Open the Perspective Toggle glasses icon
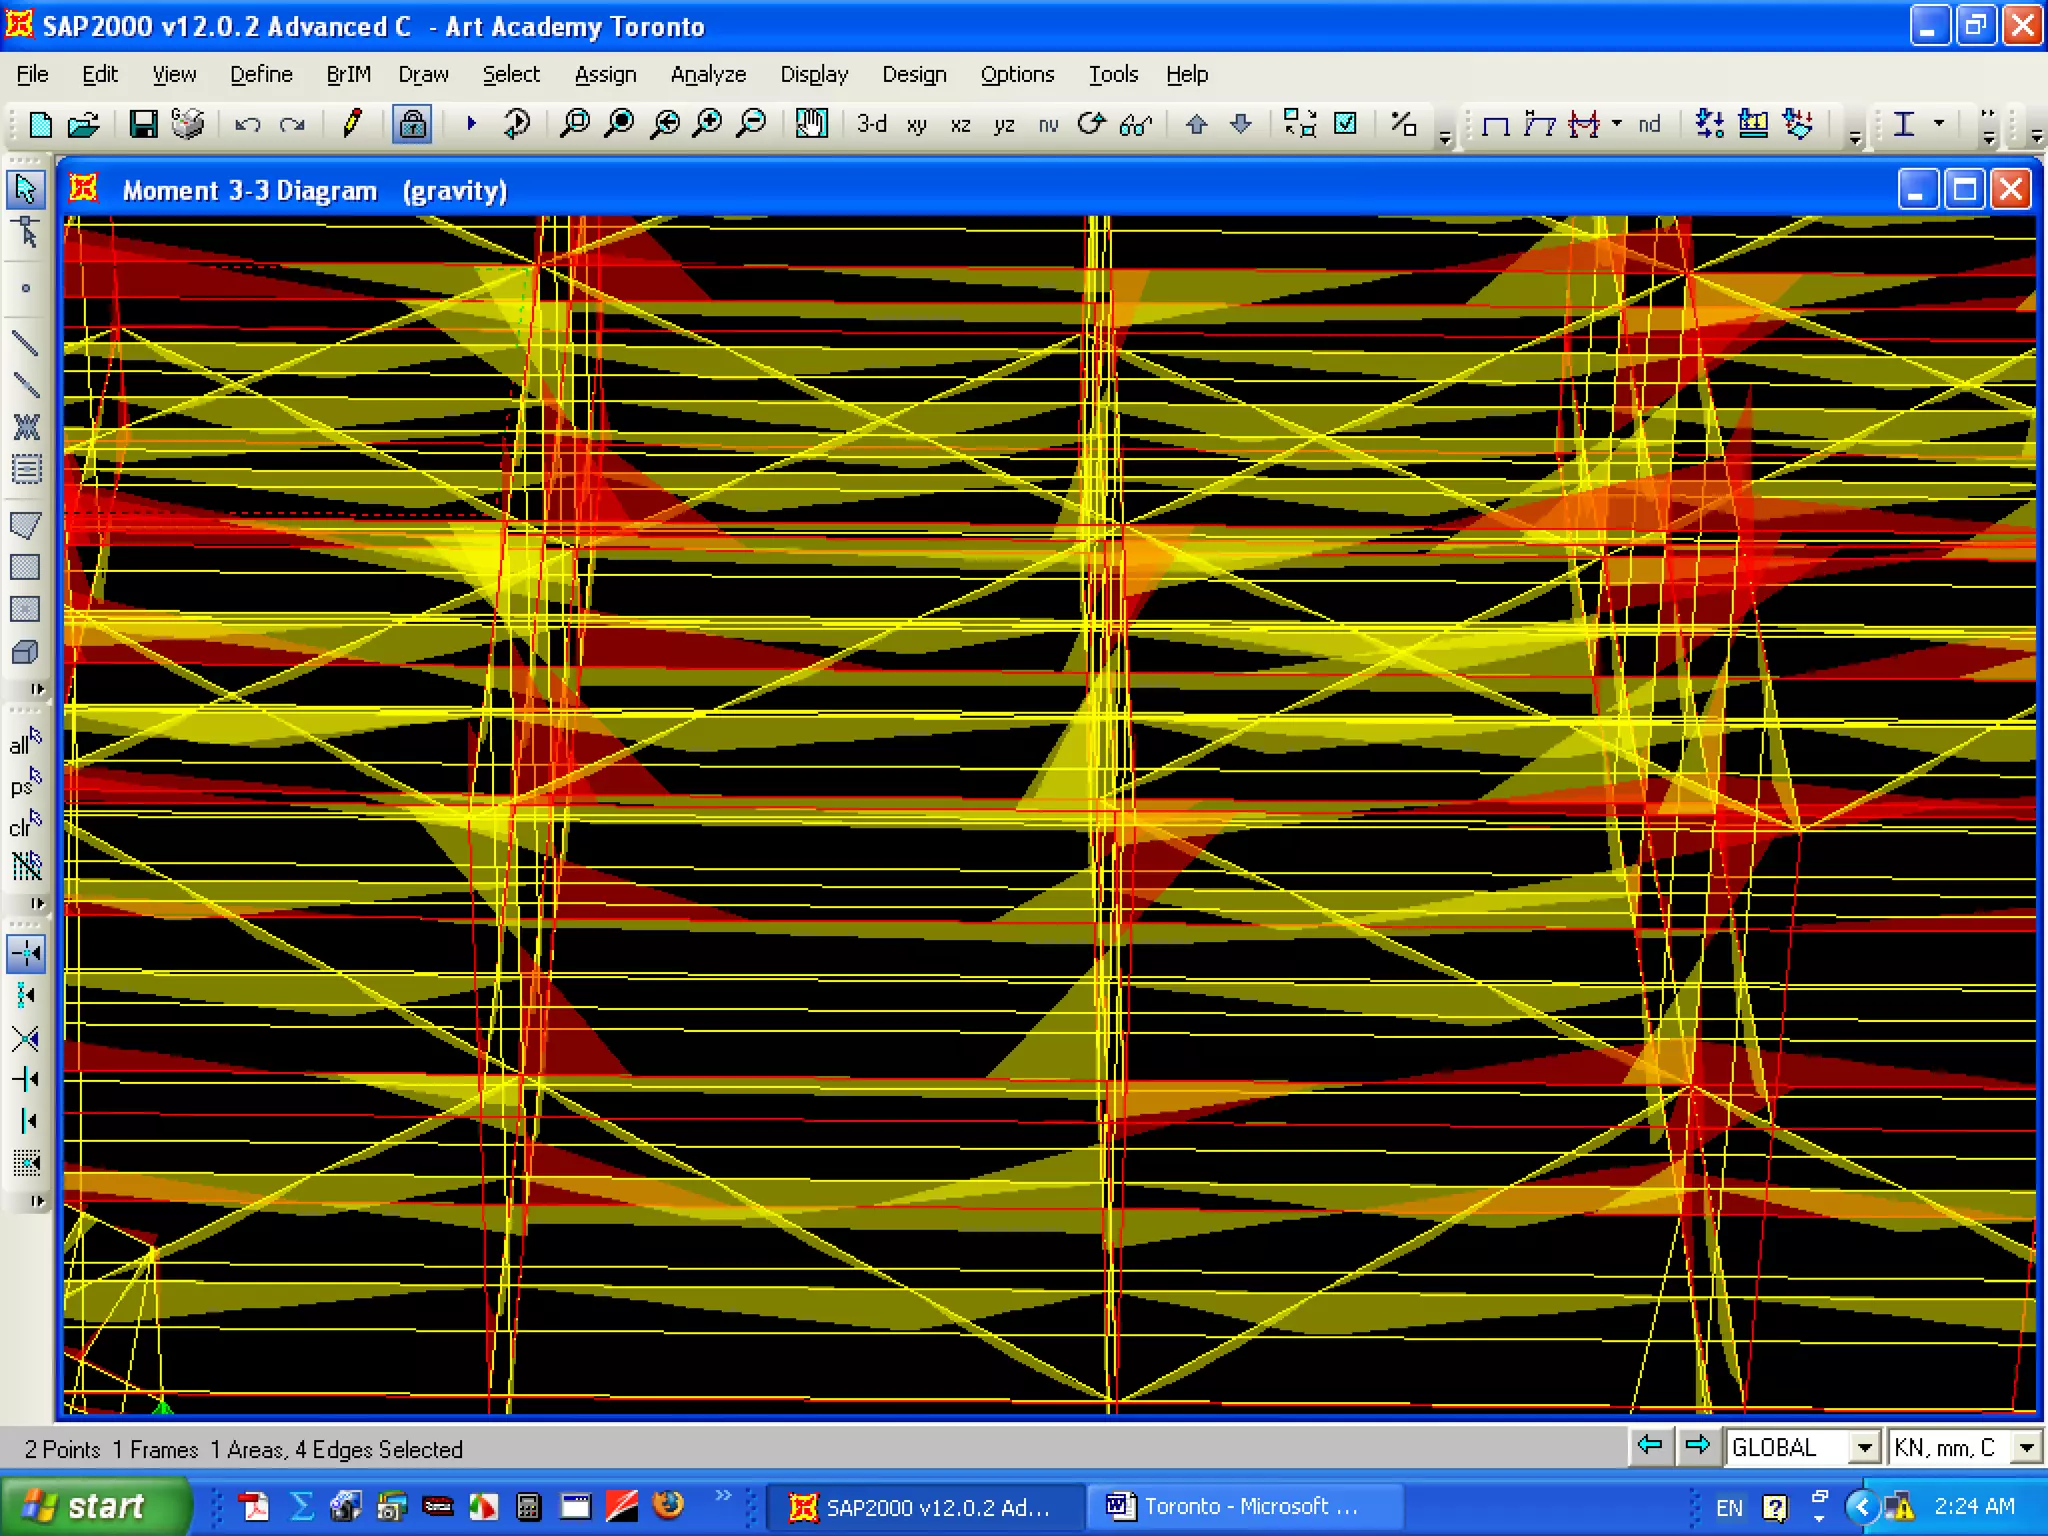This screenshot has width=2048, height=1536. point(1135,124)
